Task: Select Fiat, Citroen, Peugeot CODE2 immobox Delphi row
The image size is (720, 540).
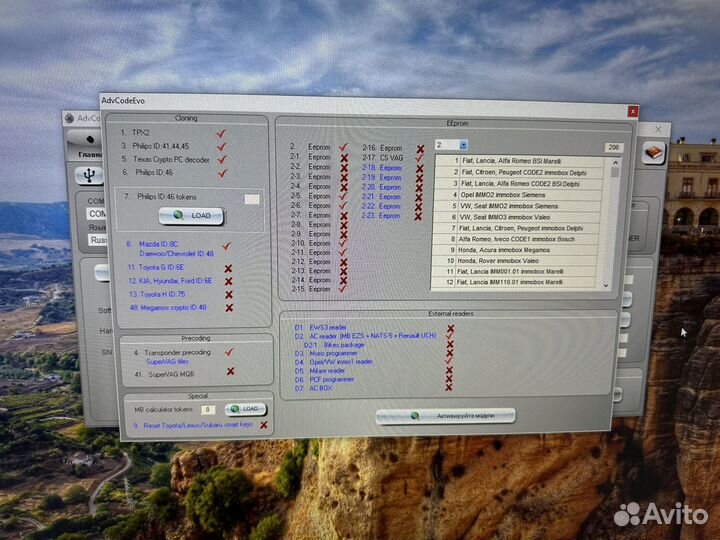Action: click(519, 173)
